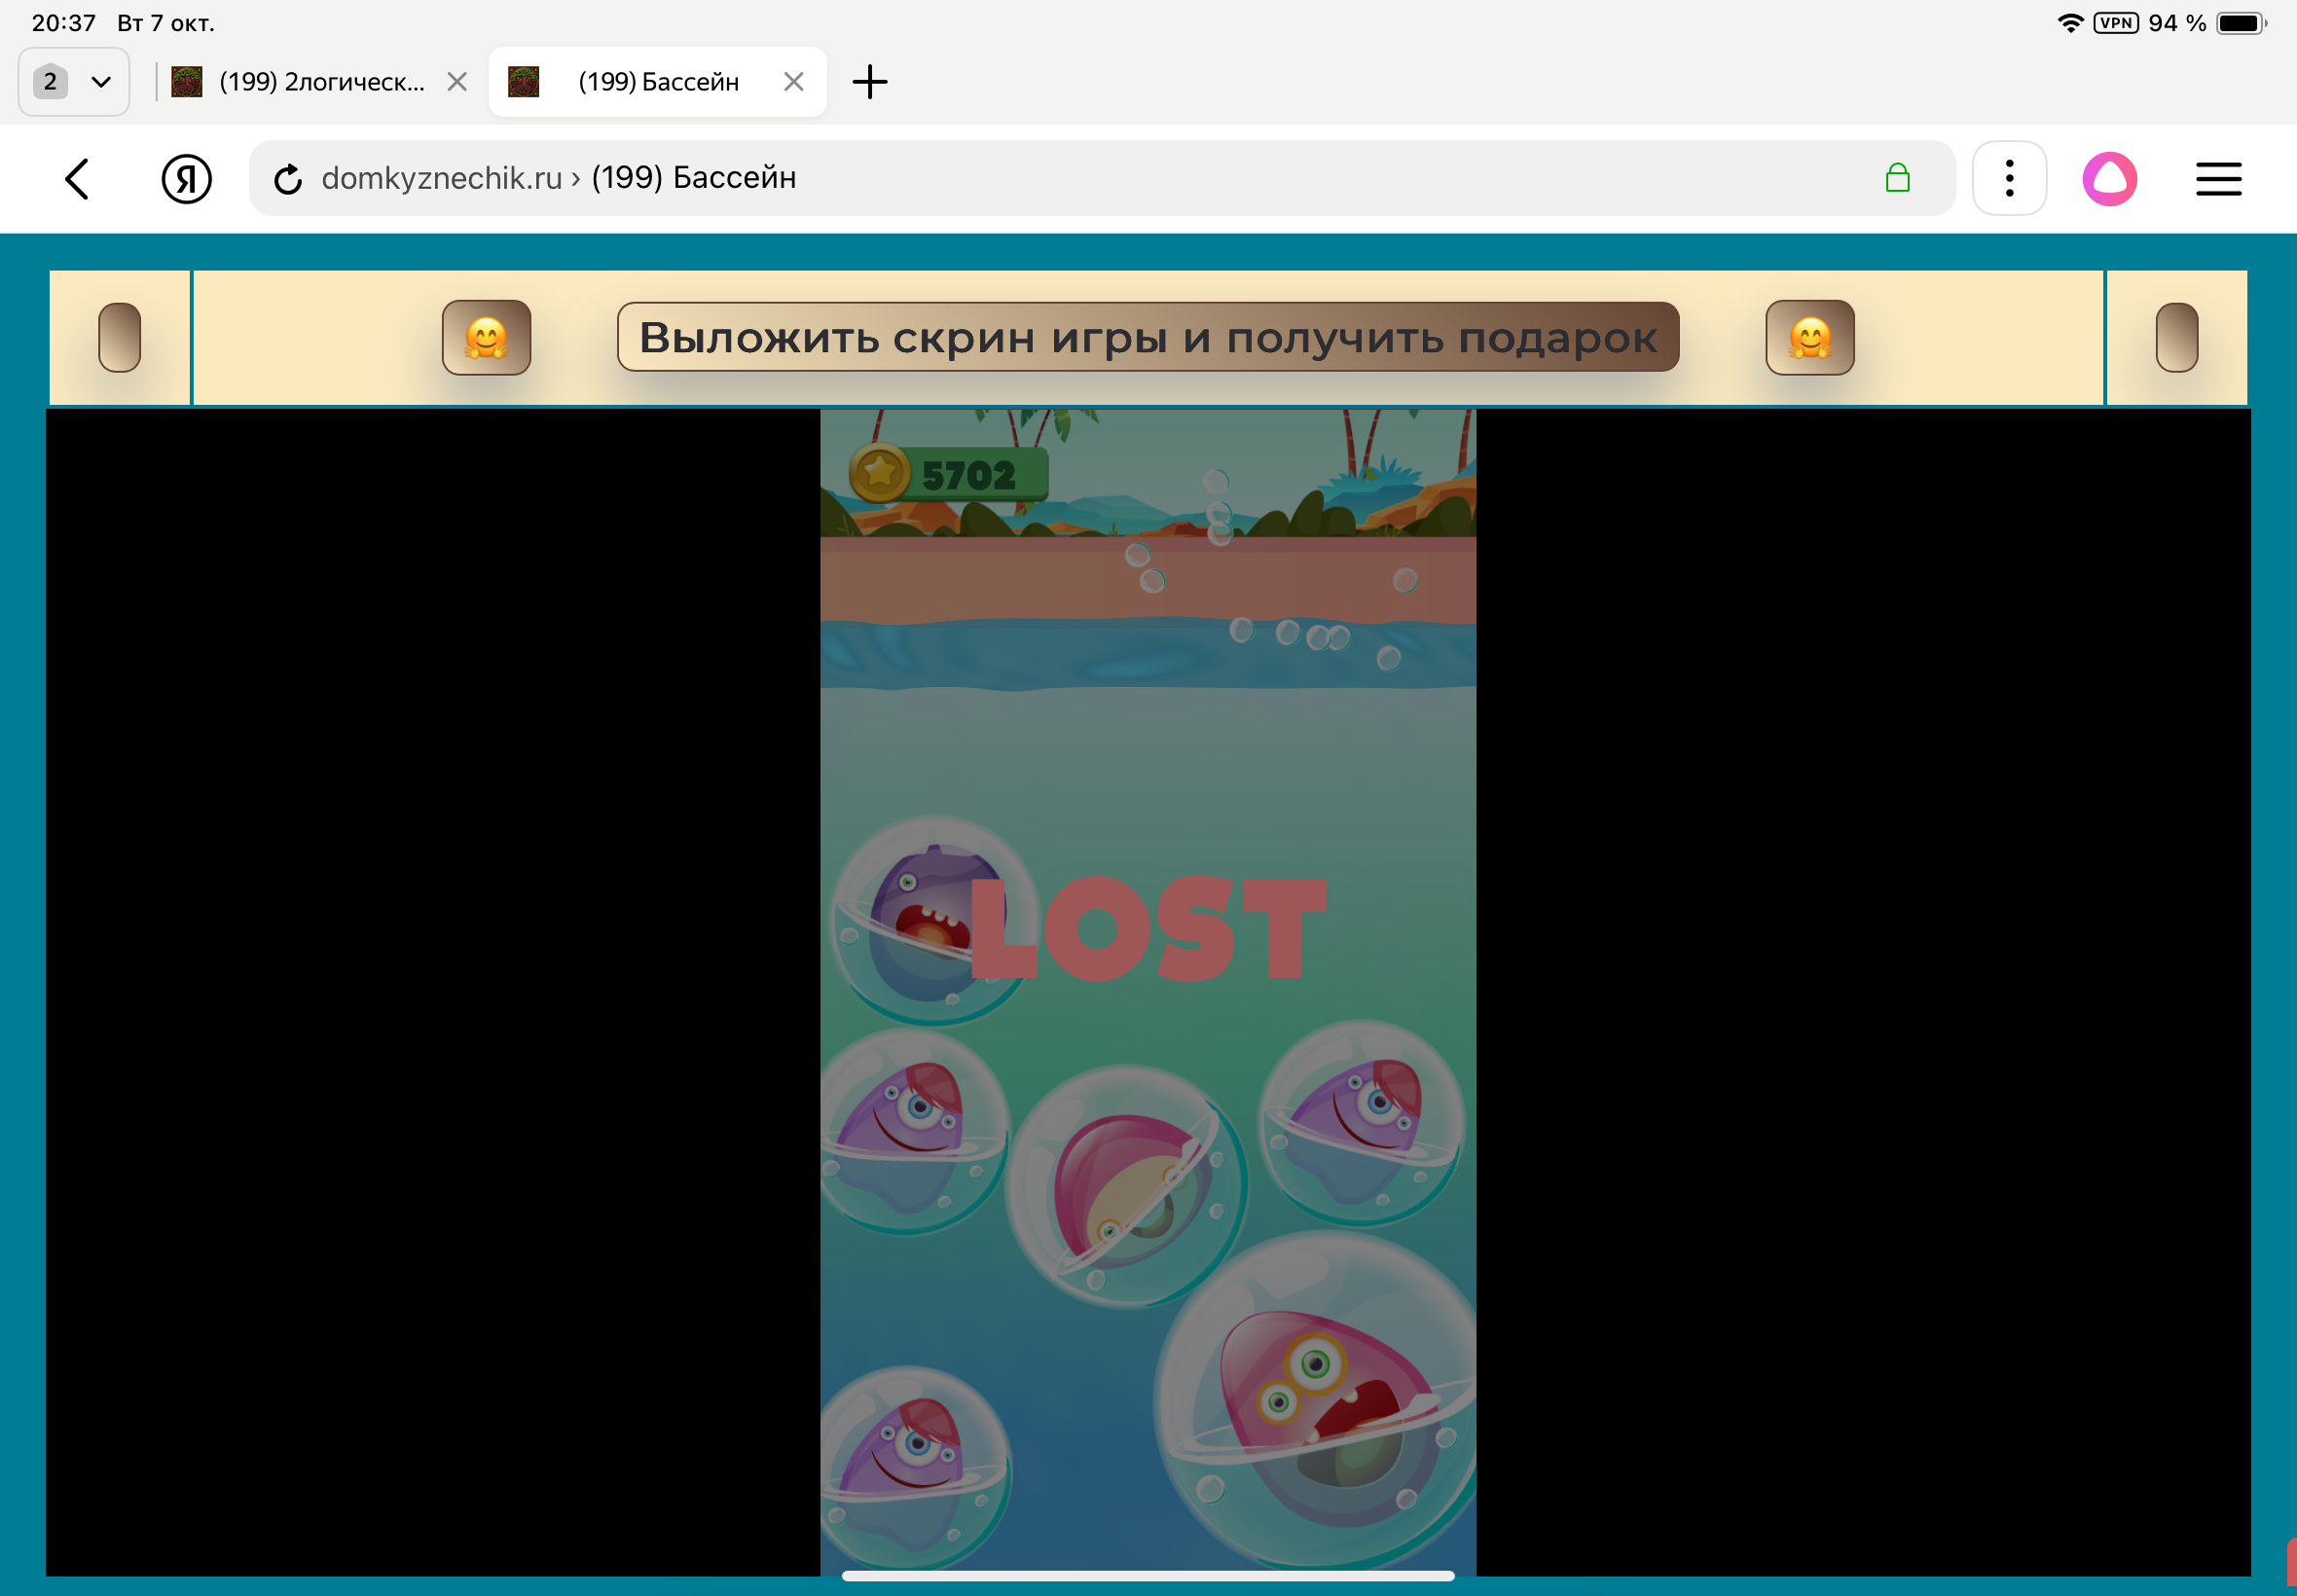
Task: Open the hamburger main menu
Action: tap(2218, 179)
